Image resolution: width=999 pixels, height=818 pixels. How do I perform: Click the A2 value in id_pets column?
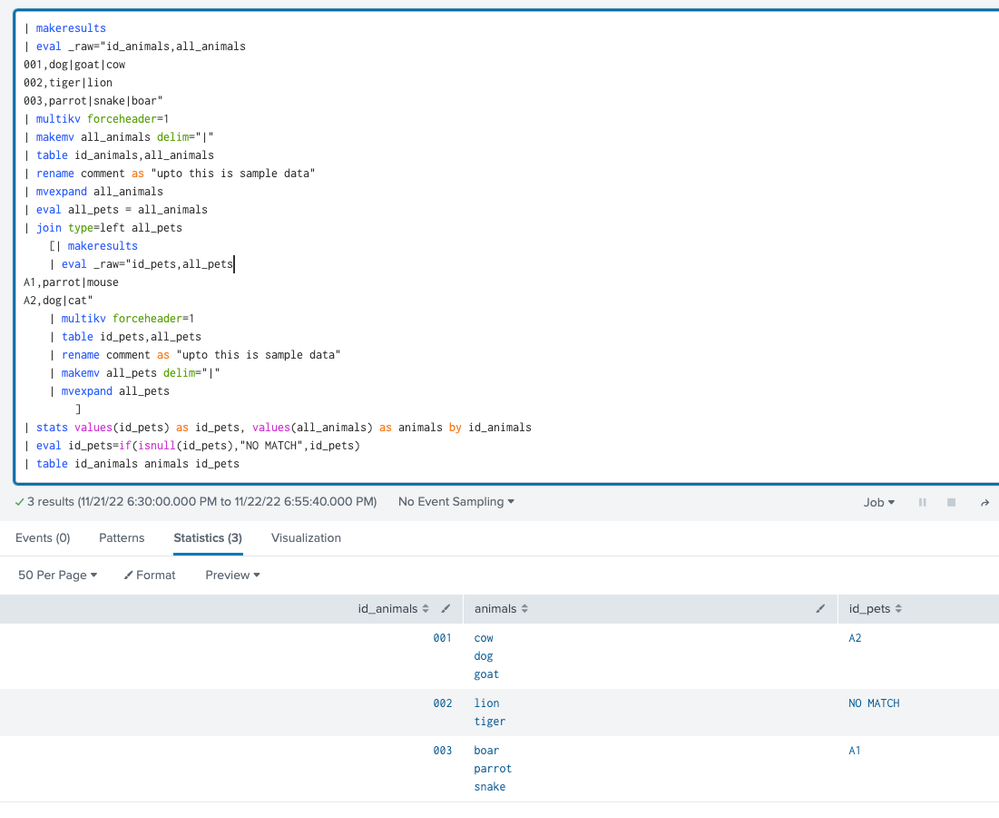click(x=855, y=638)
